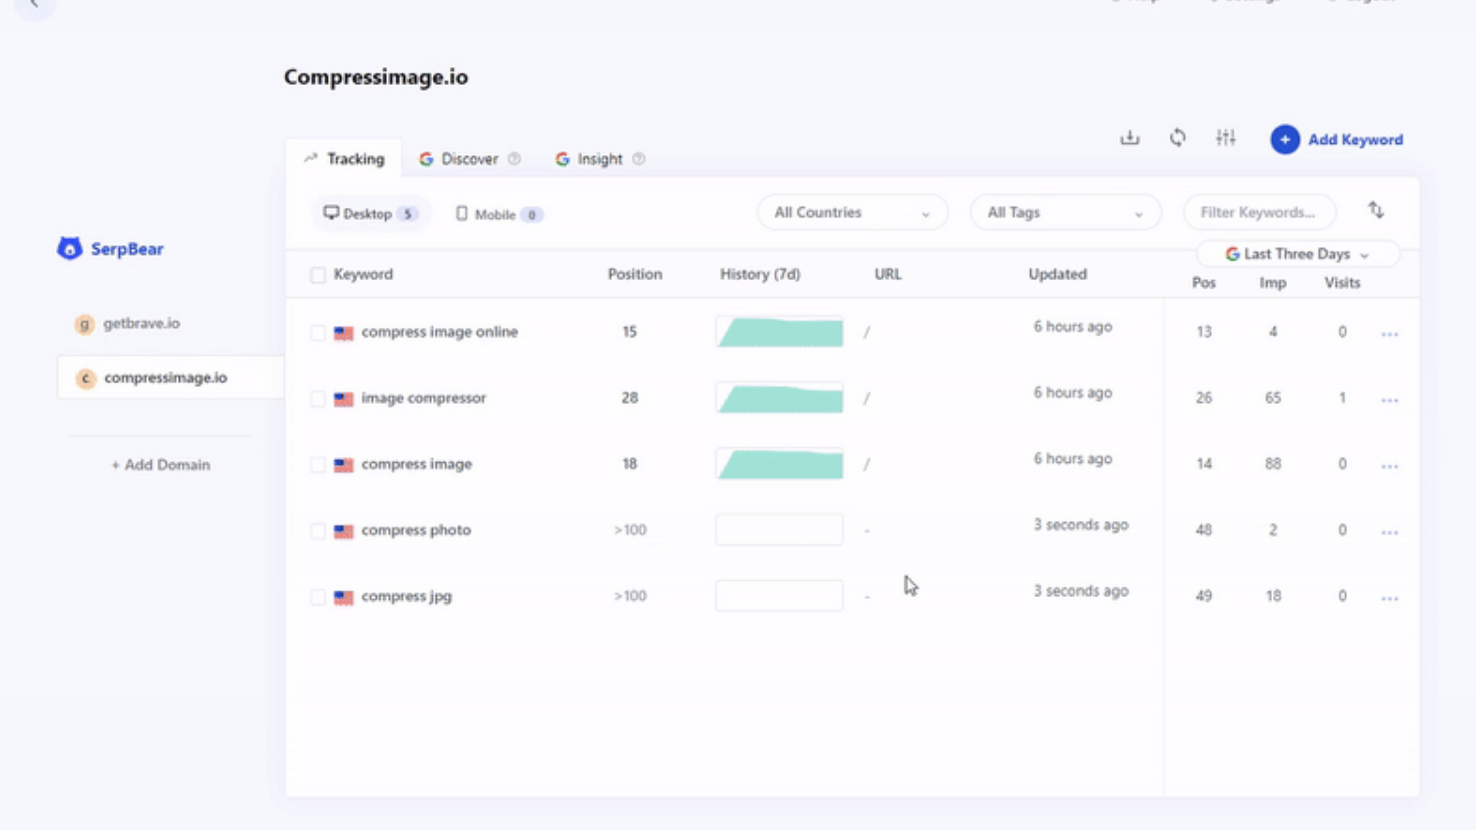Click history chart for image compressor
Image resolution: width=1476 pixels, height=830 pixels.
(779, 398)
